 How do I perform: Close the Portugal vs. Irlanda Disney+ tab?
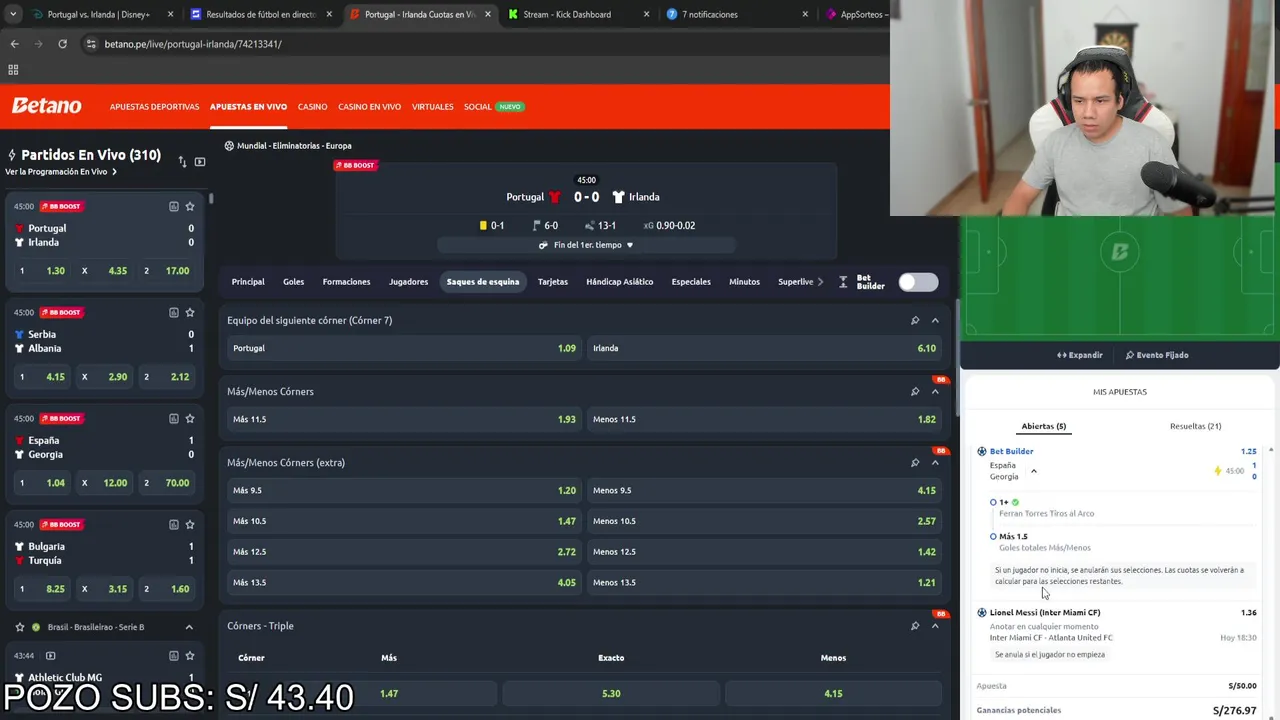(170, 14)
